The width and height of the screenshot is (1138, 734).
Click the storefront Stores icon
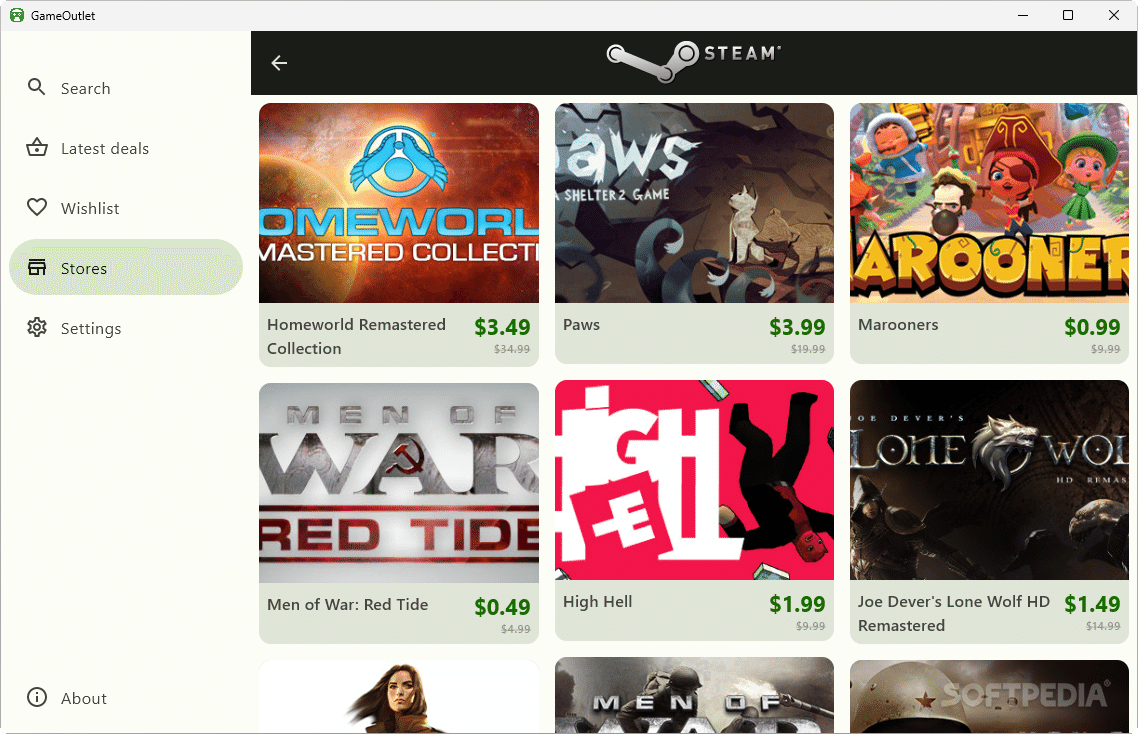(x=37, y=268)
